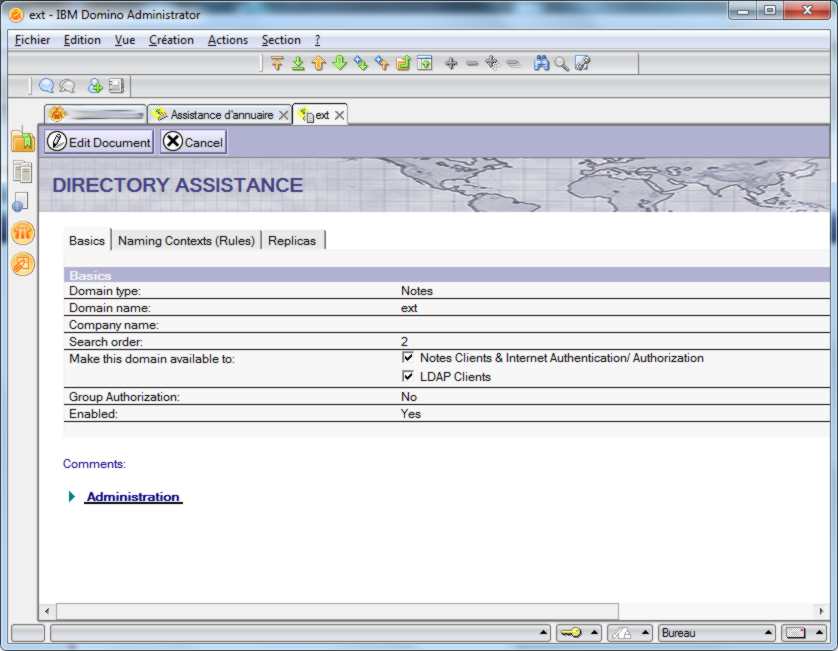Viewport: 838px width, 651px height.
Task: Open the Actions menu
Action: tap(227, 40)
